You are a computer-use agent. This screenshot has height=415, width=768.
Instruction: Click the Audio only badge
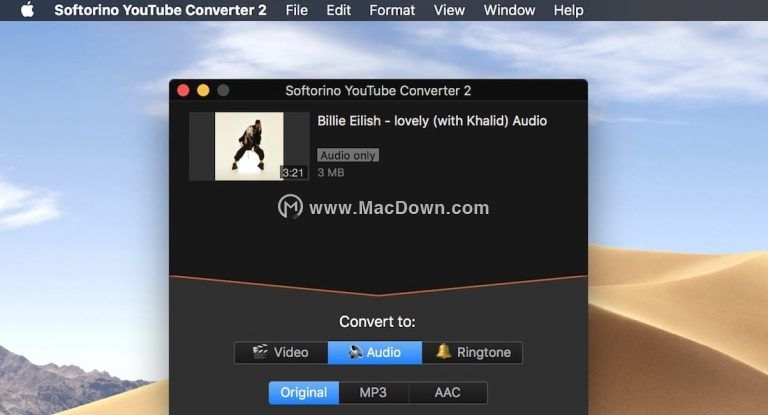click(x=348, y=155)
